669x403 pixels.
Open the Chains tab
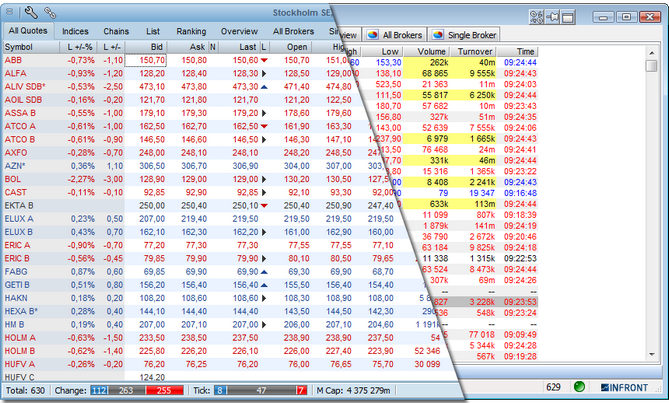click(116, 31)
